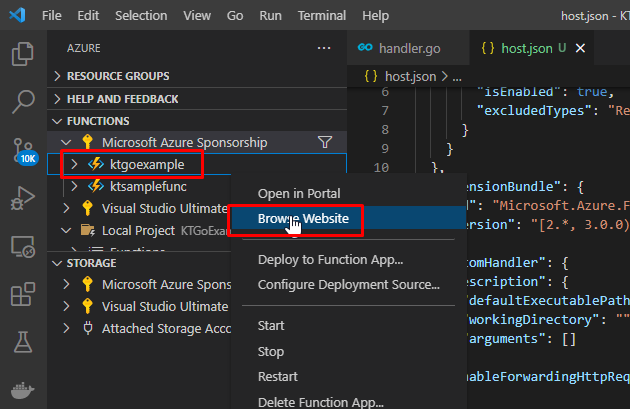Open the File menu
630x409 pixels.
(52, 15)
